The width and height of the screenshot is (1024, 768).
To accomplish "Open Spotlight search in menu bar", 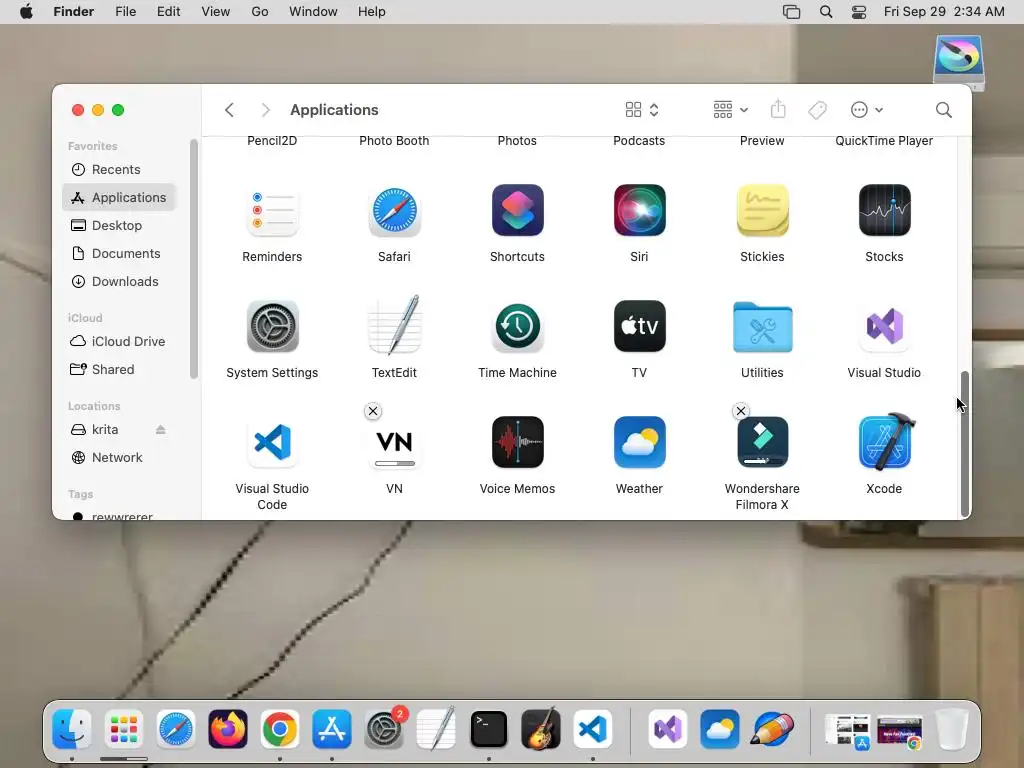I will (x=826, y=12).
